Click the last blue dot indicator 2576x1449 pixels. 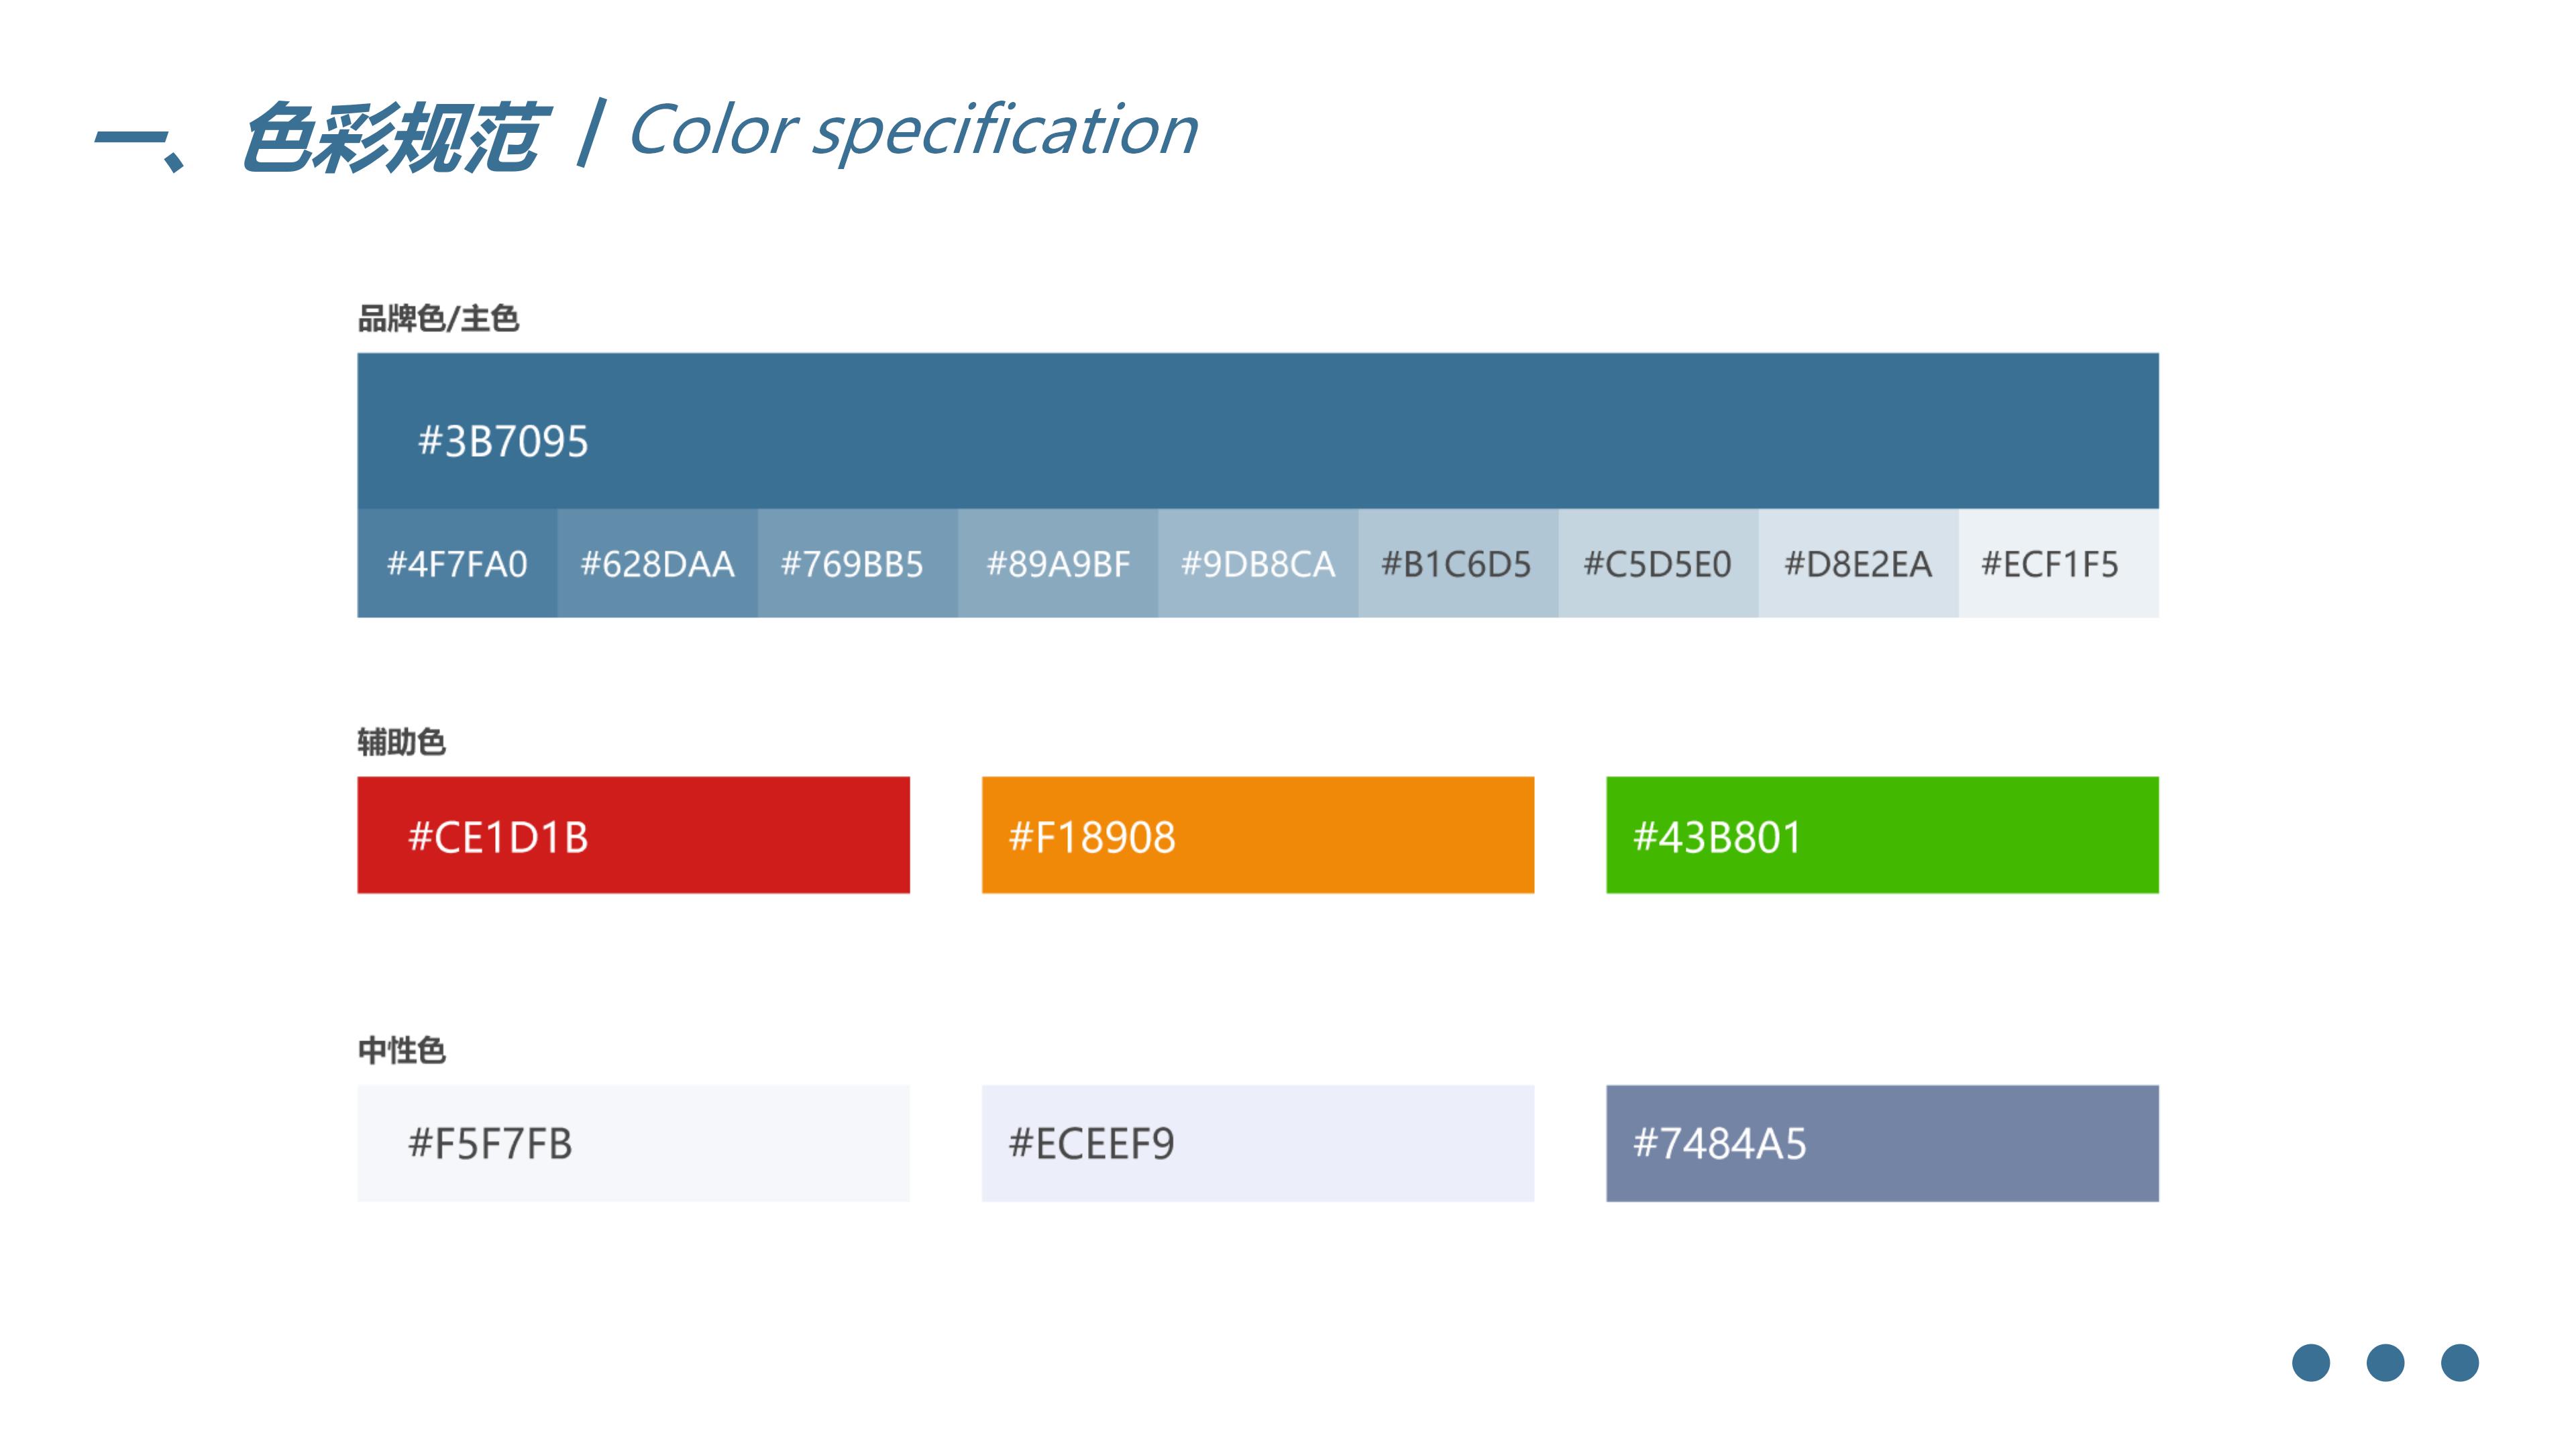pos(2459,1362)
